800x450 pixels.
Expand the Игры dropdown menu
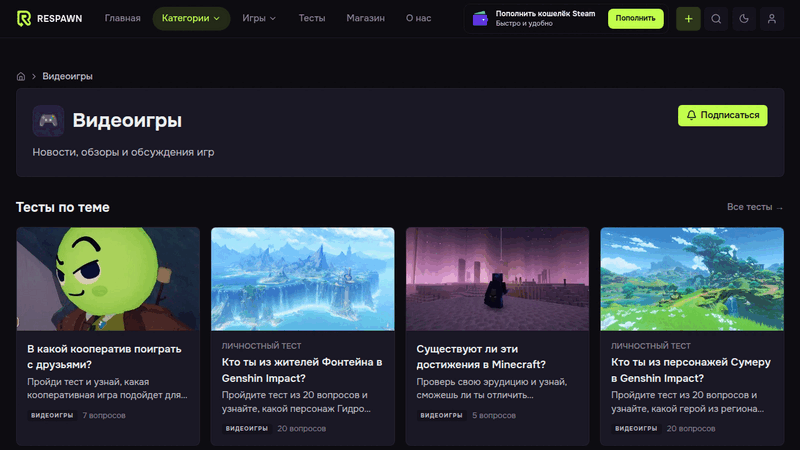pos(259,18)
